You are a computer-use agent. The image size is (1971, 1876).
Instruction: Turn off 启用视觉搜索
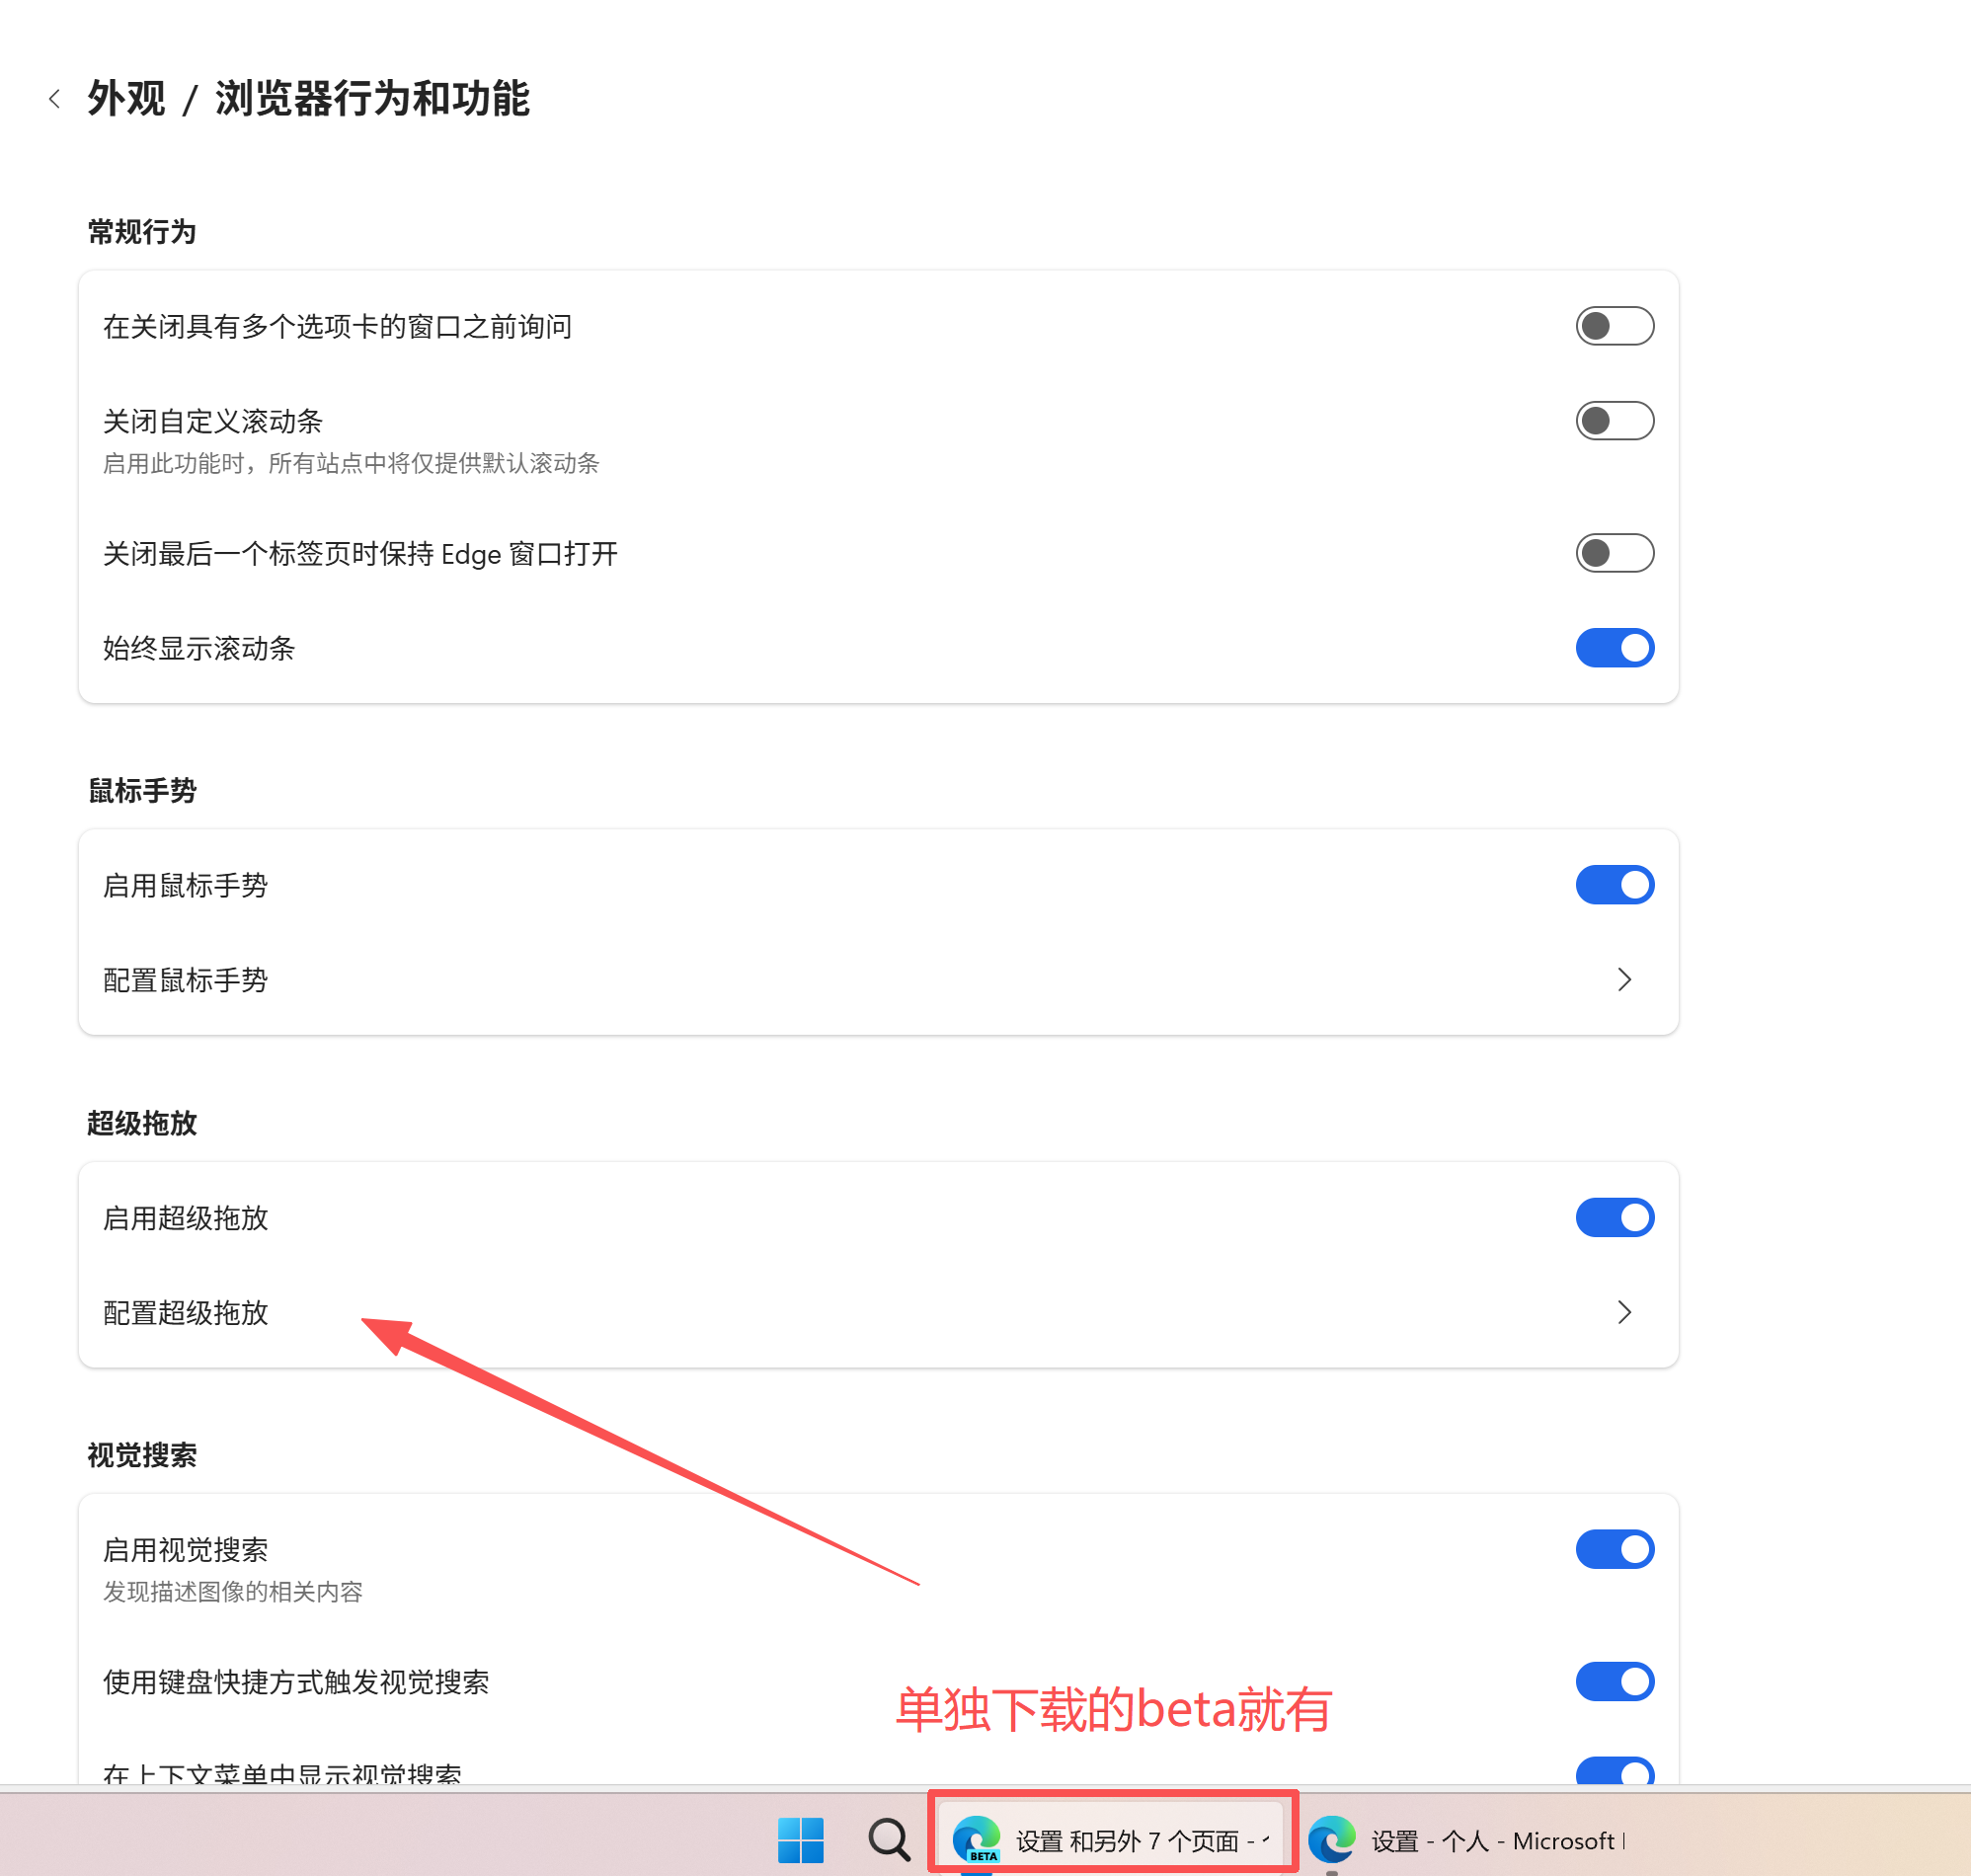pyautogui.click(x=1614, y=1549)
